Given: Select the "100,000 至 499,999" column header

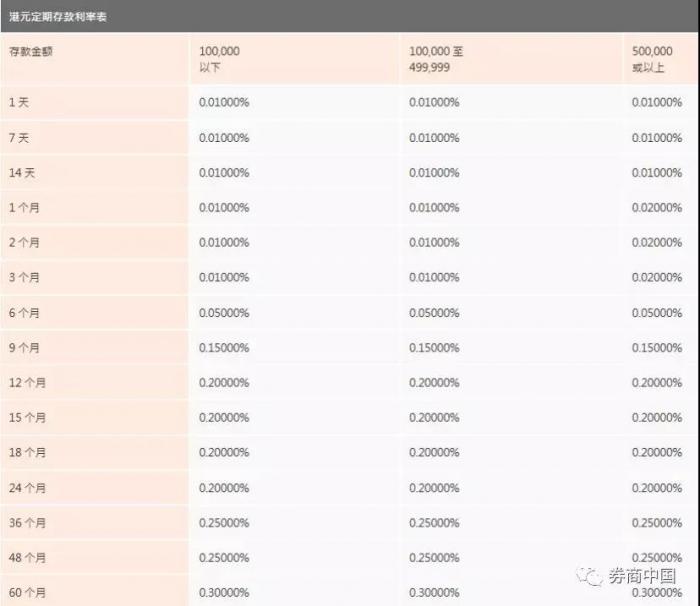Looking at the screenshot, I should click(436, 59).
